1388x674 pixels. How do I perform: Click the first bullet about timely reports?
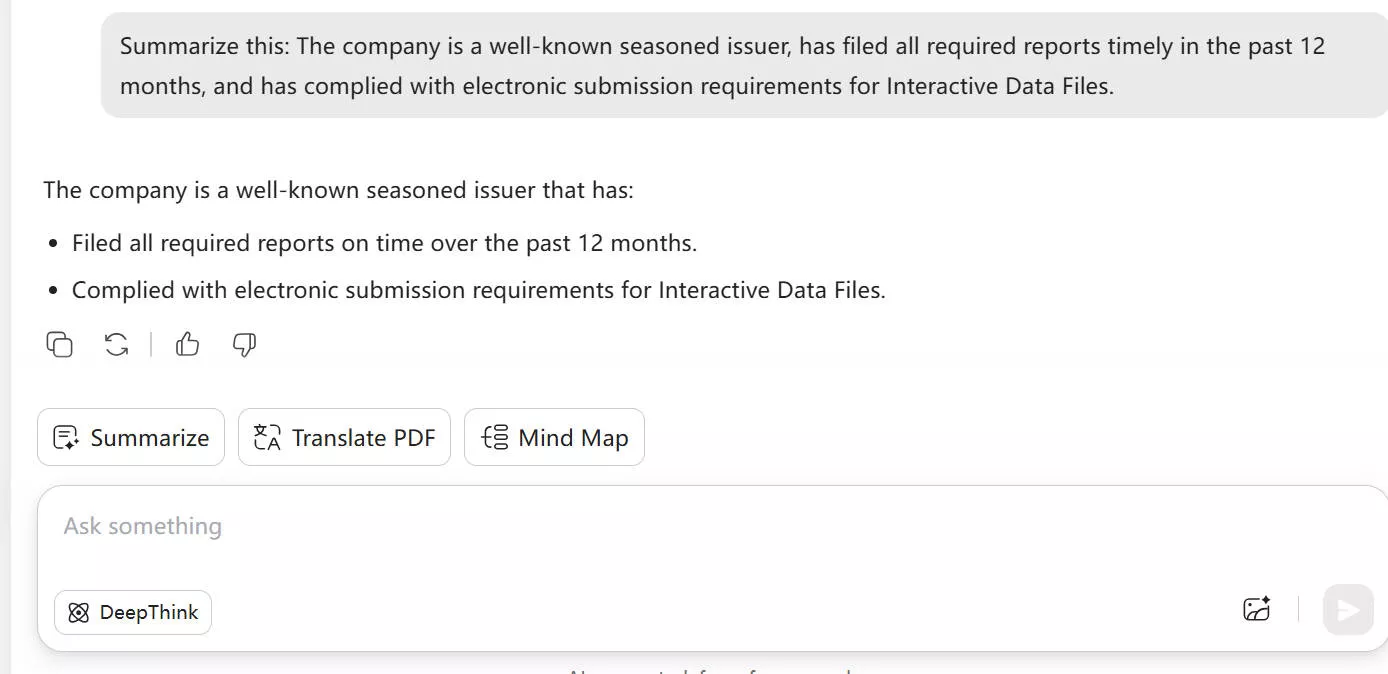point(385,242)
